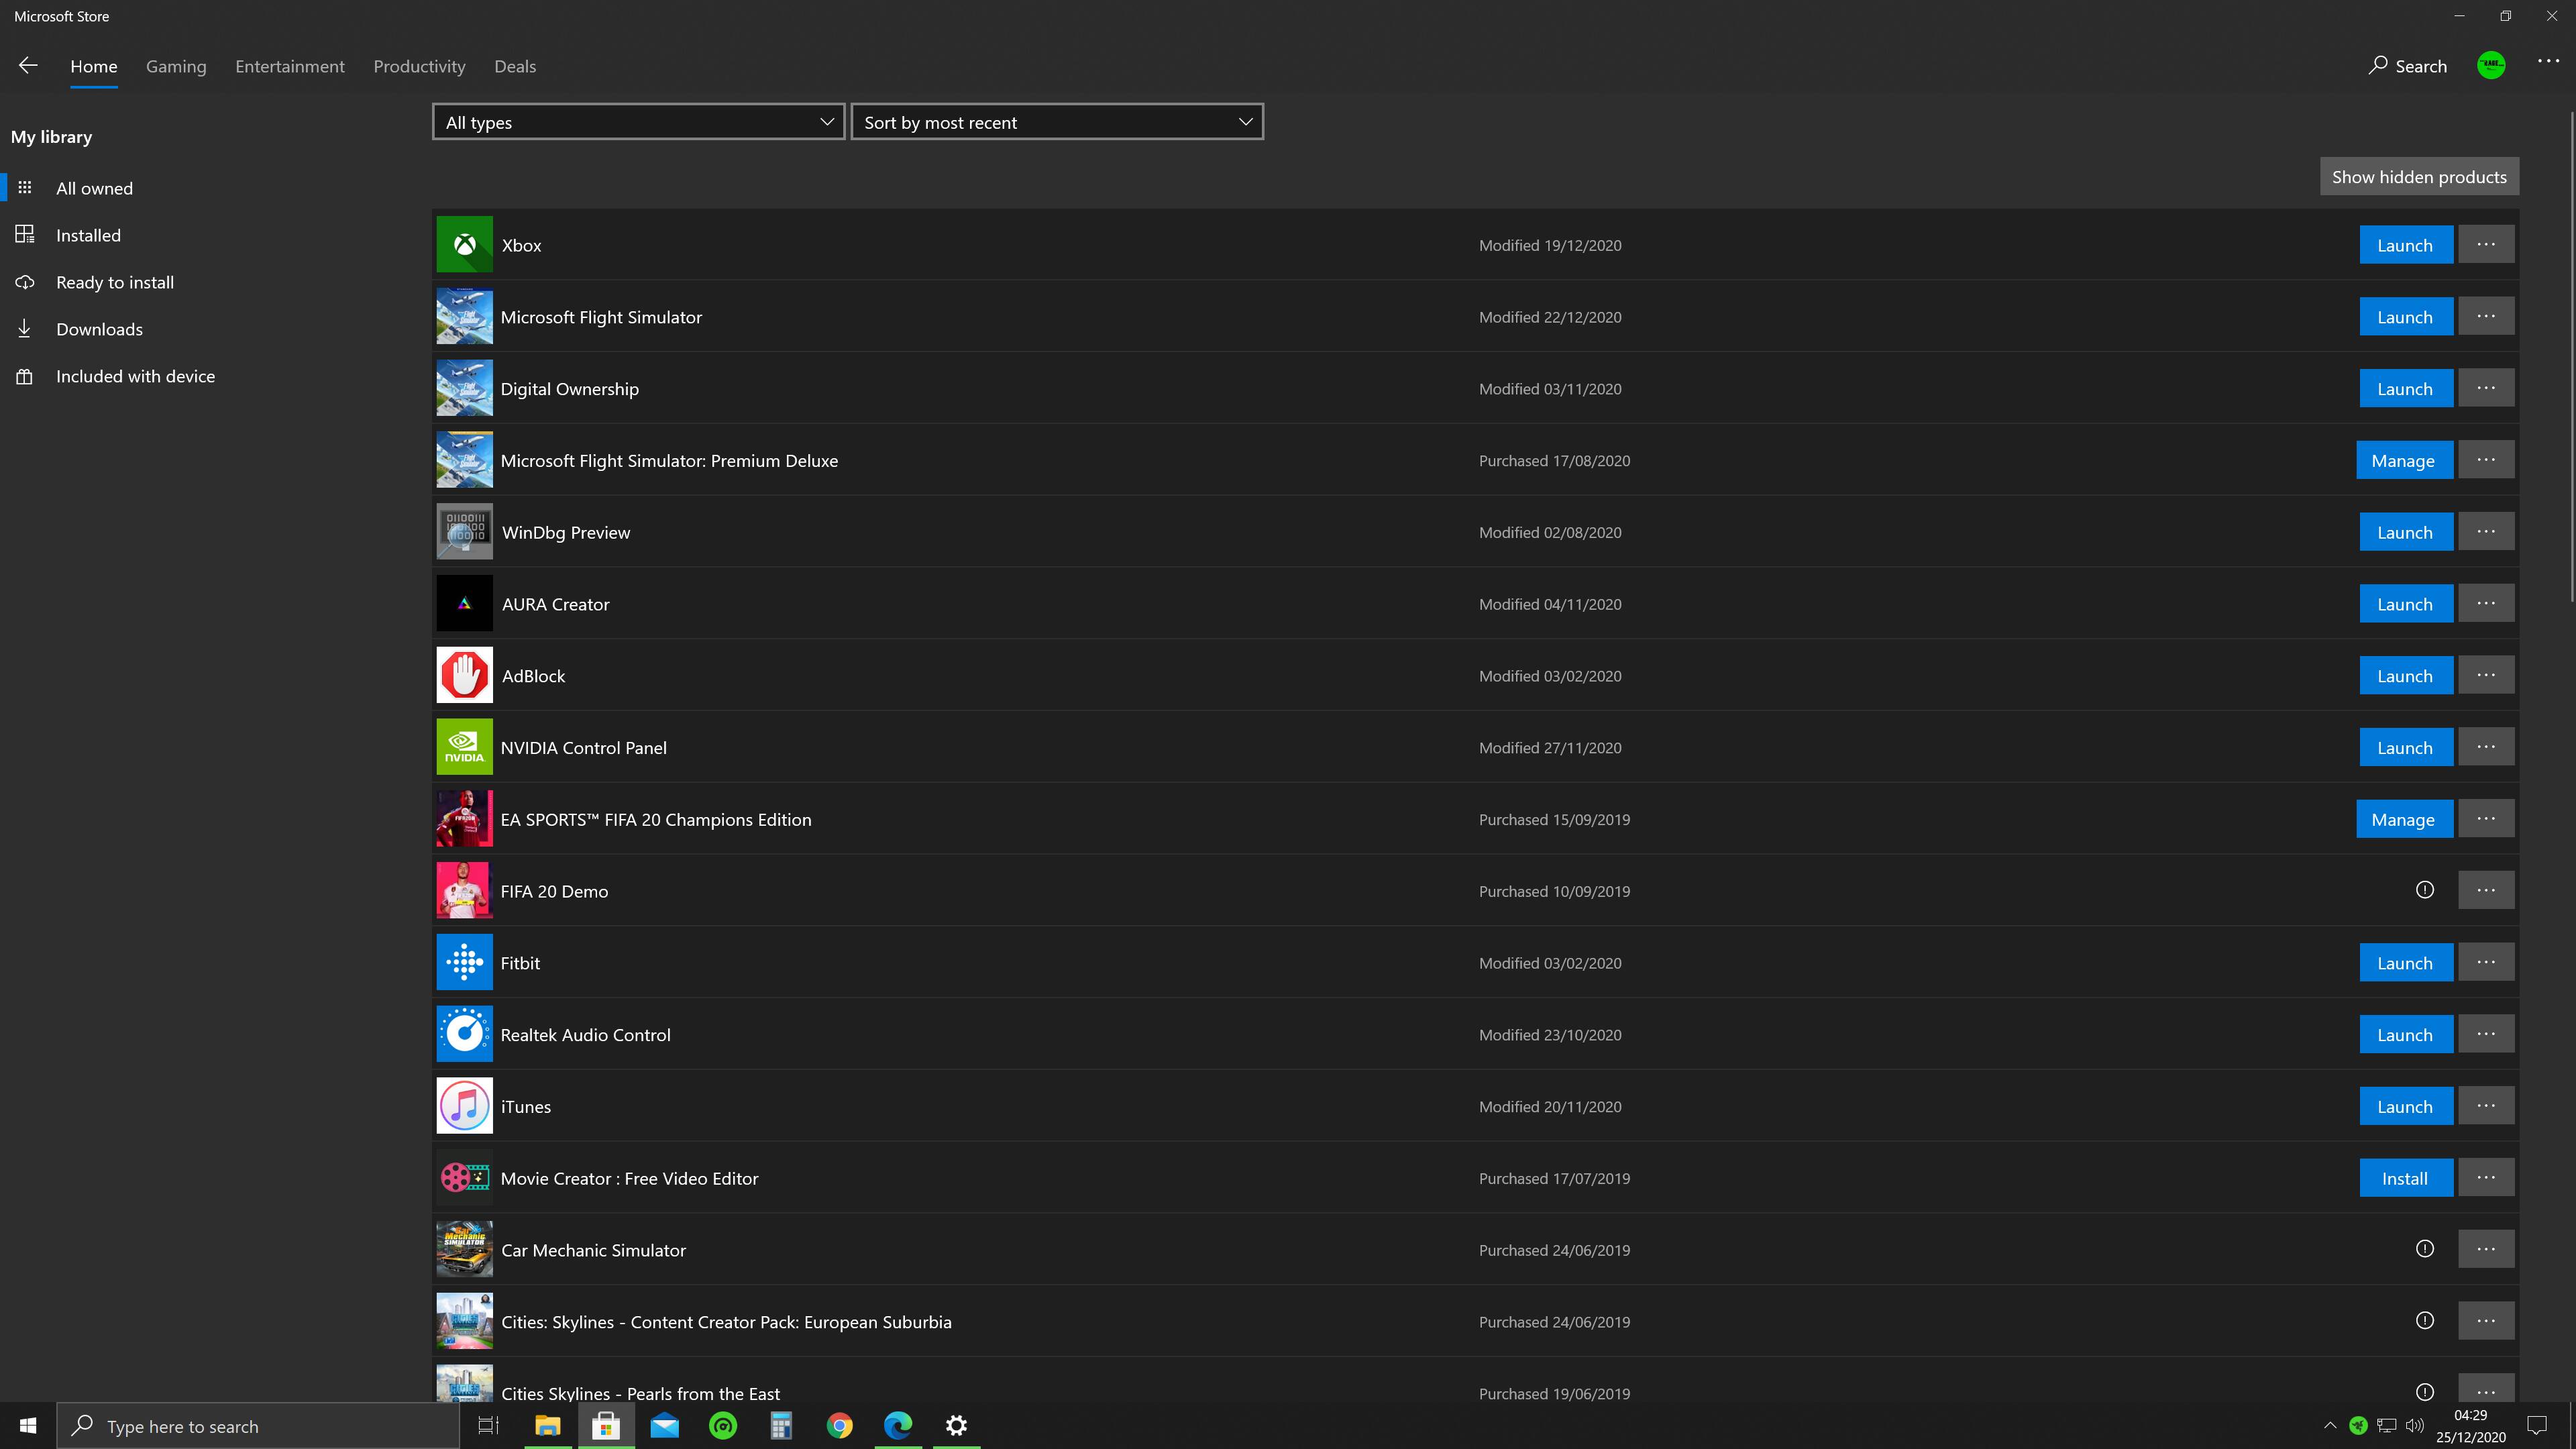Open Microsoft Edge from the taskbar
This screenshot has height=1449, width=2576.
(898, 1426)
